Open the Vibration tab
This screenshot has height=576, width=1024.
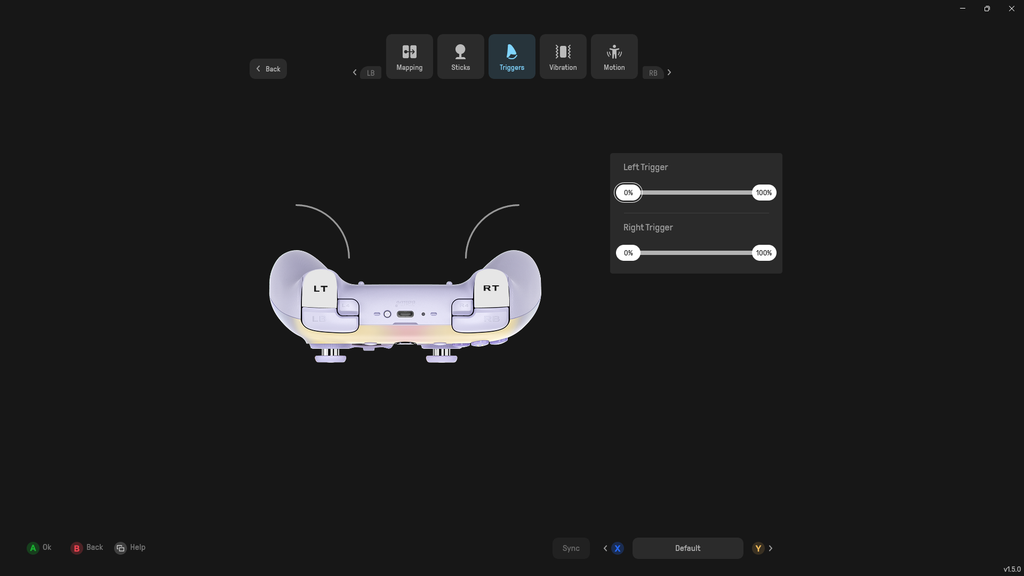pyautogui.click(x=563, y=57)
